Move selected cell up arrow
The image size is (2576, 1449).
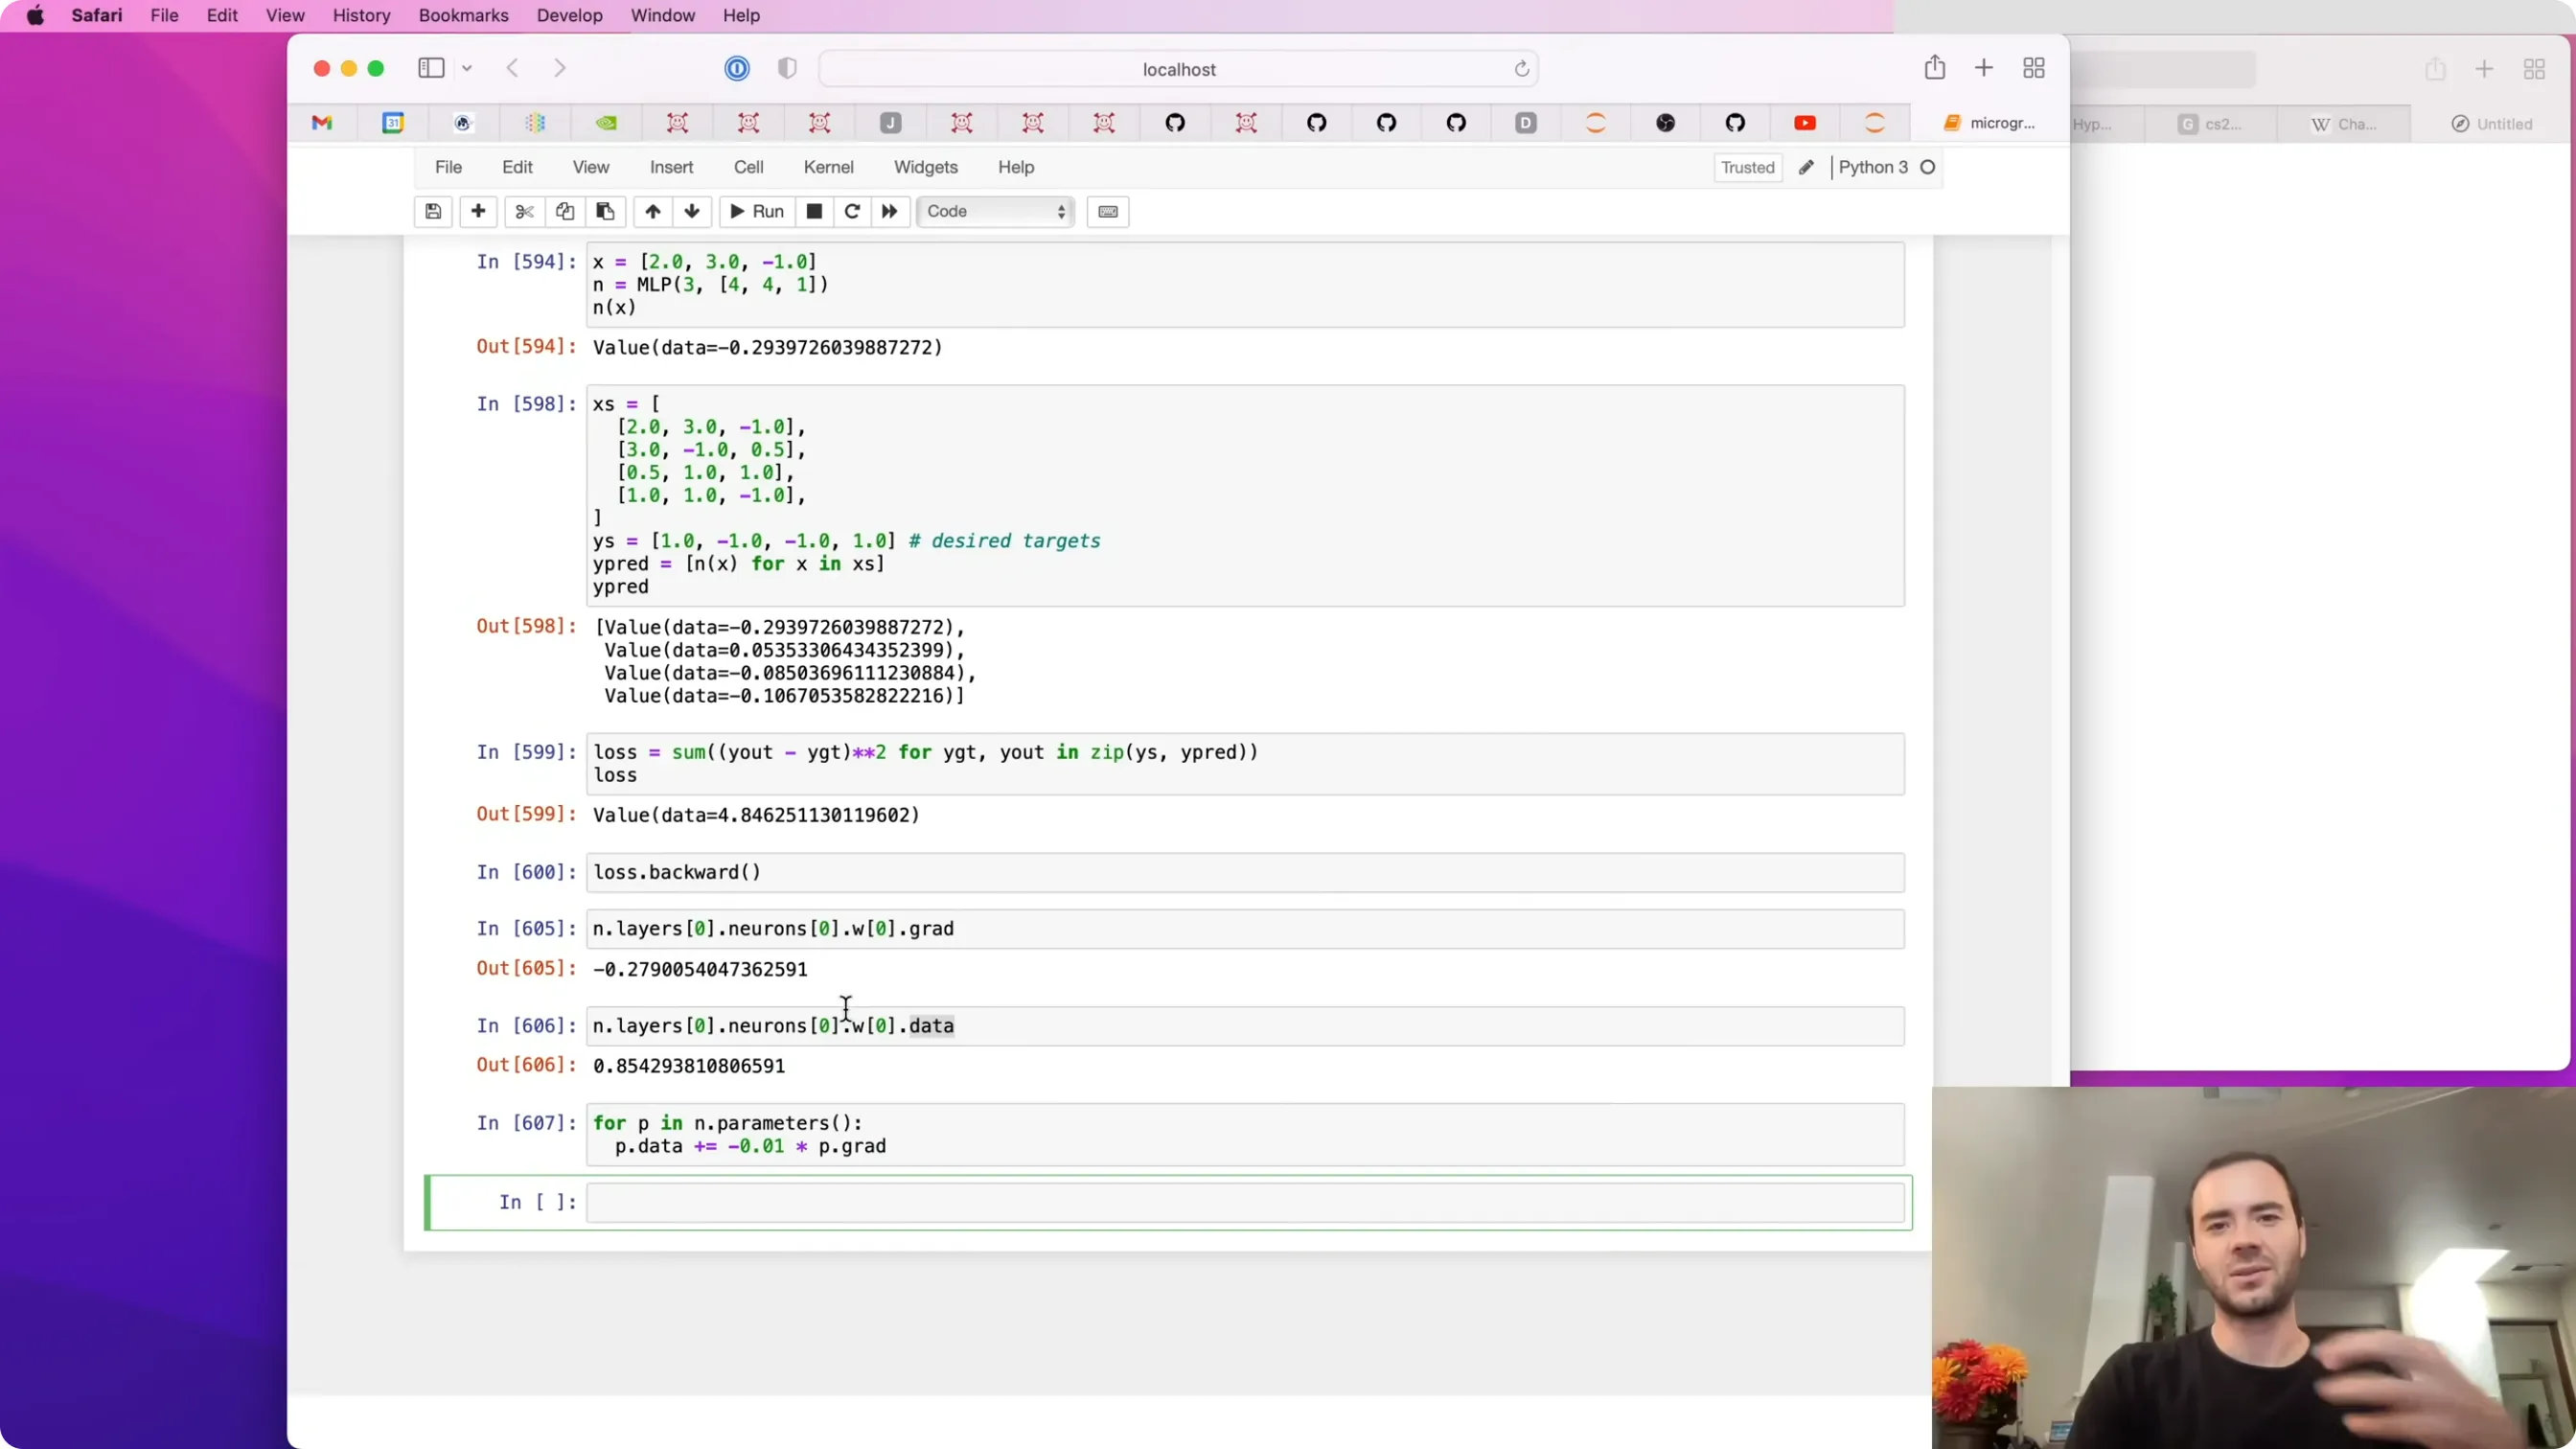(x=653, y=211)
